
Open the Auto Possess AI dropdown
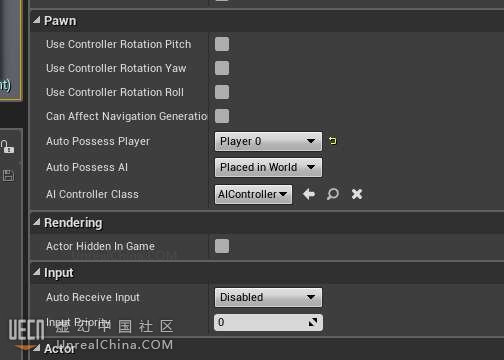pos(268,167)
